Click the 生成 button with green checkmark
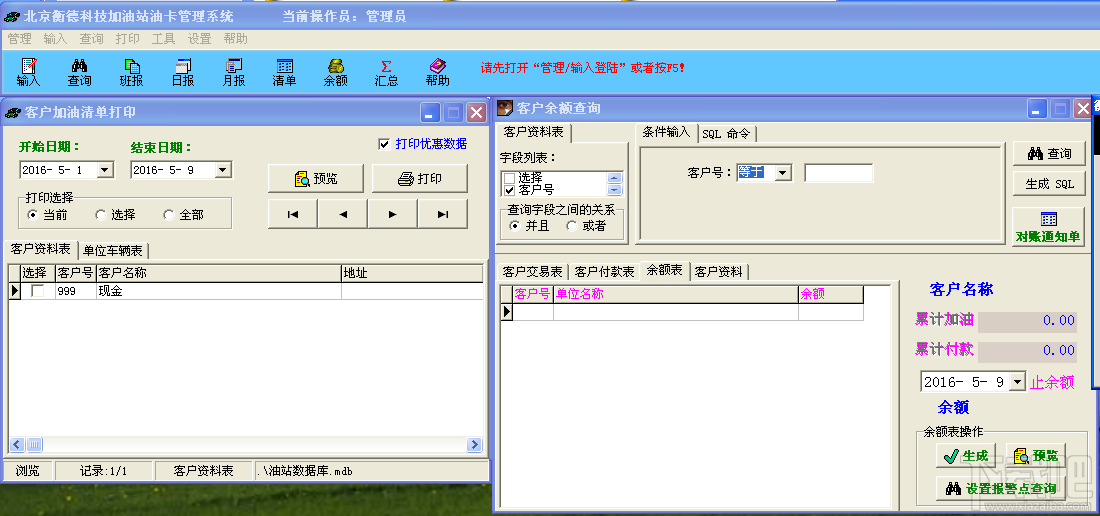This screenshot has height=516, width=1100. click(x=965, y=456)
